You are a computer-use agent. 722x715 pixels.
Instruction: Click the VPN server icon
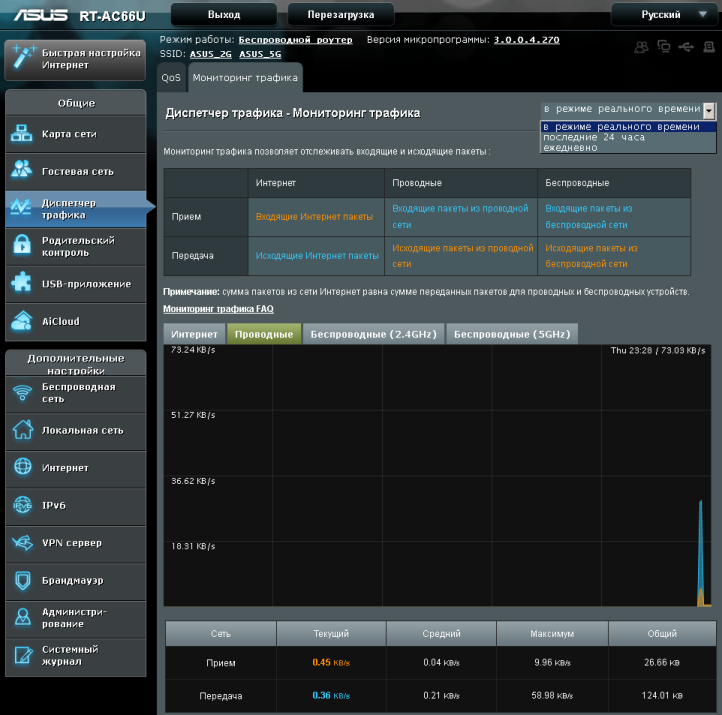click(x=23, y=542)
